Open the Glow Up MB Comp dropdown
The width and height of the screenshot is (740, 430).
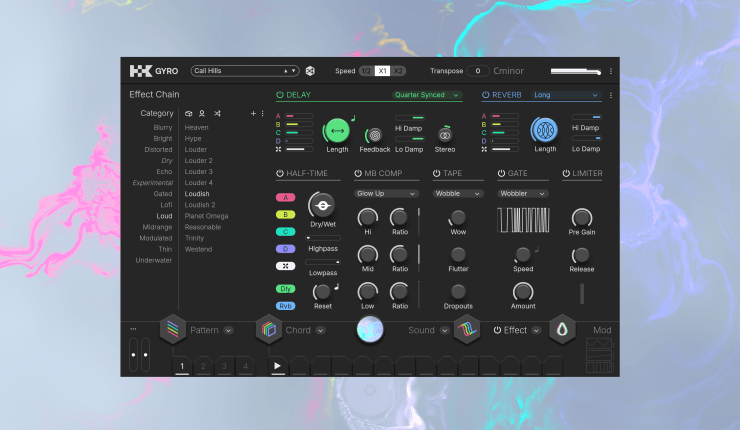pyautogui.click(x=384, y=193)
